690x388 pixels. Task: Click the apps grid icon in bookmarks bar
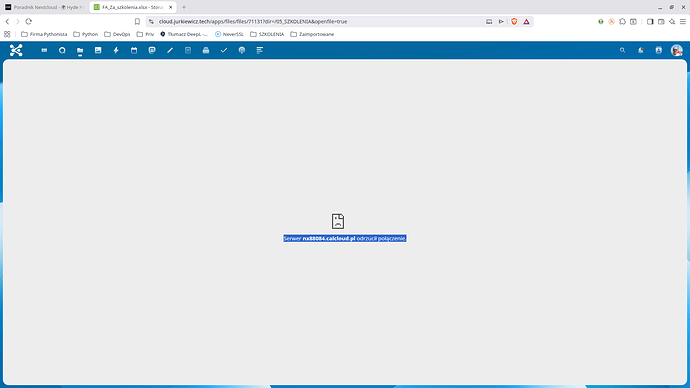(x=7, y=34)
